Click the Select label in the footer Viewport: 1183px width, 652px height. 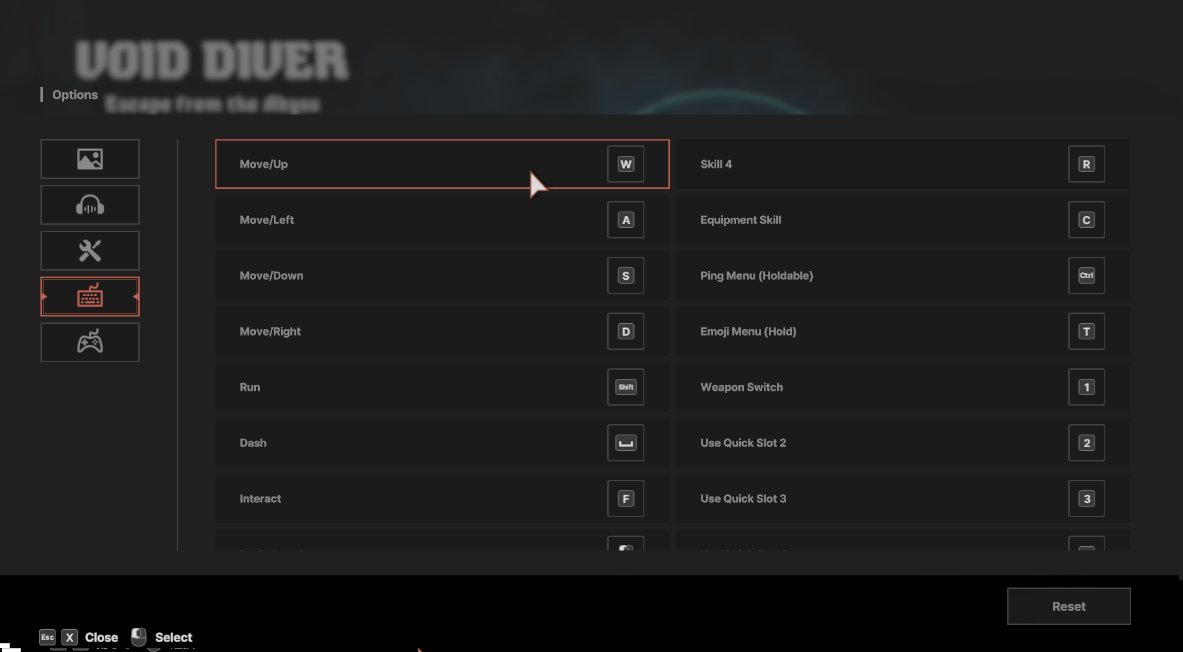(174, 638)
